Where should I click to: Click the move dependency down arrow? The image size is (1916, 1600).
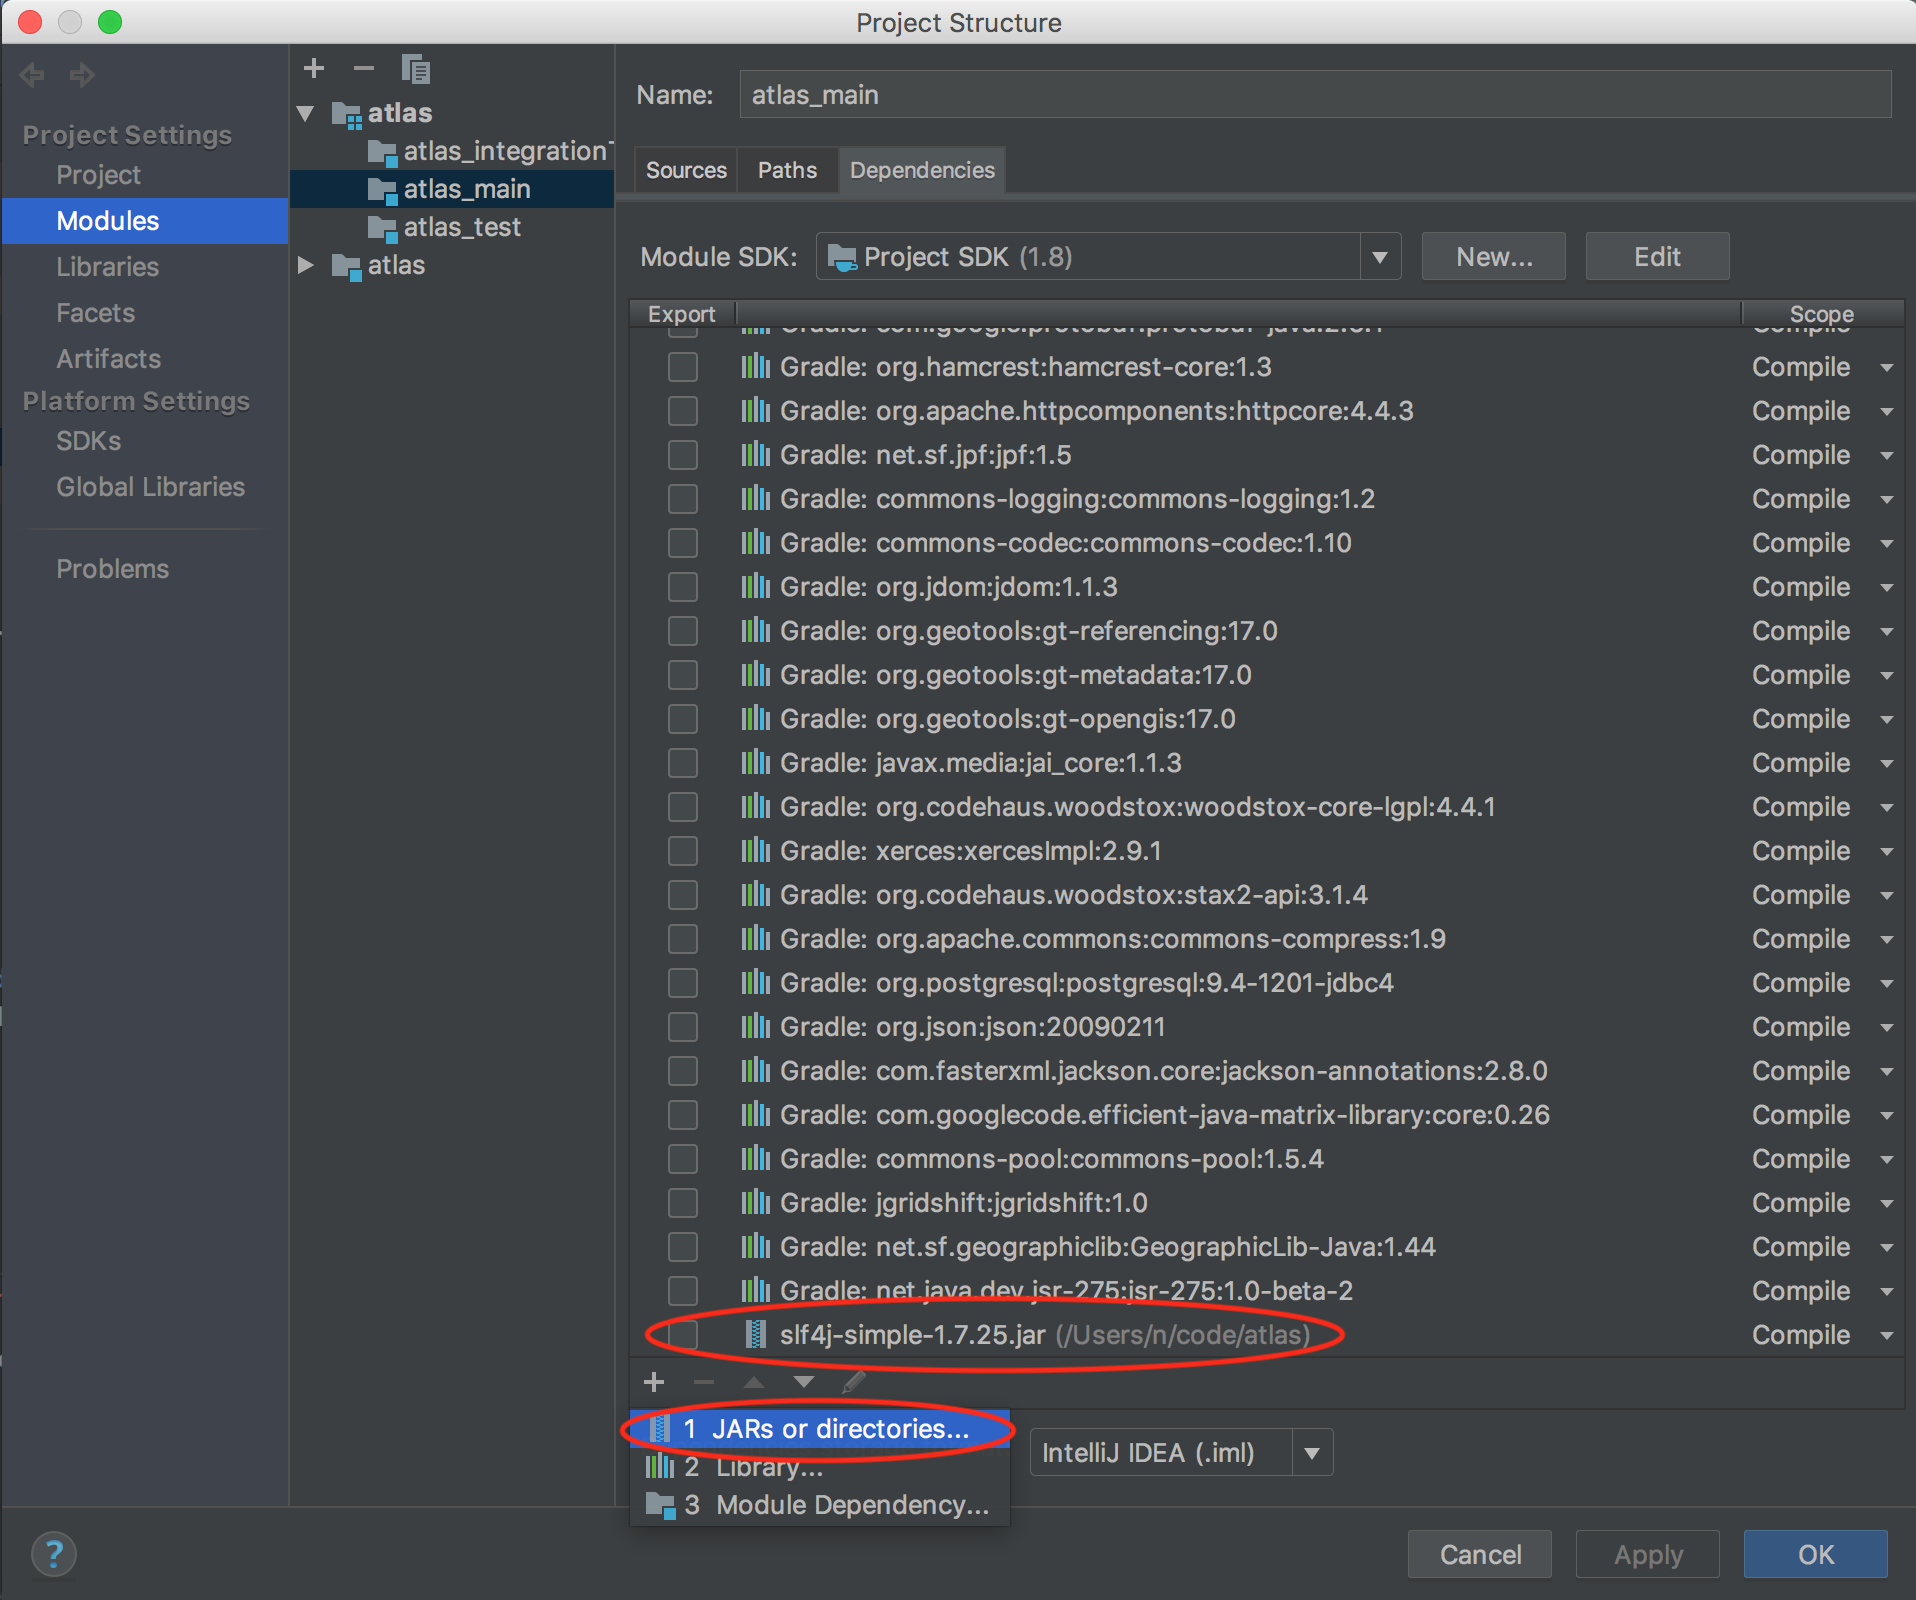[x=803, y=1382]
